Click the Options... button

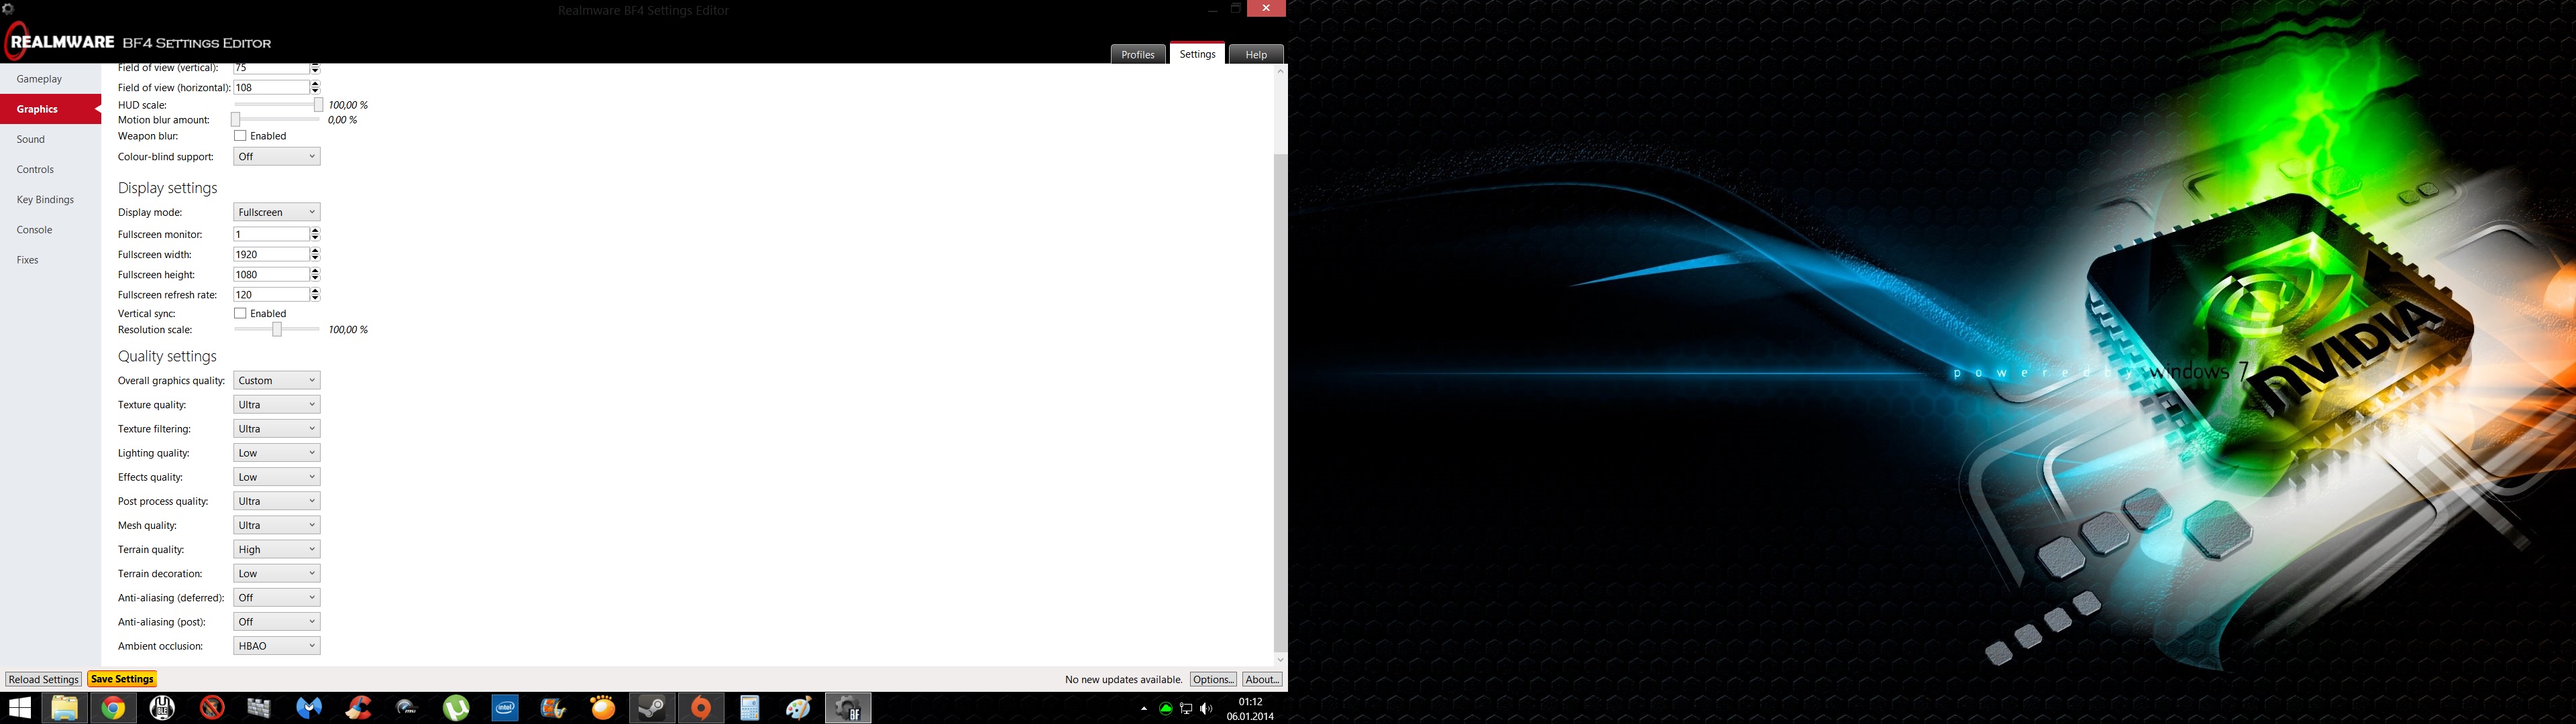coord(1212,679)
